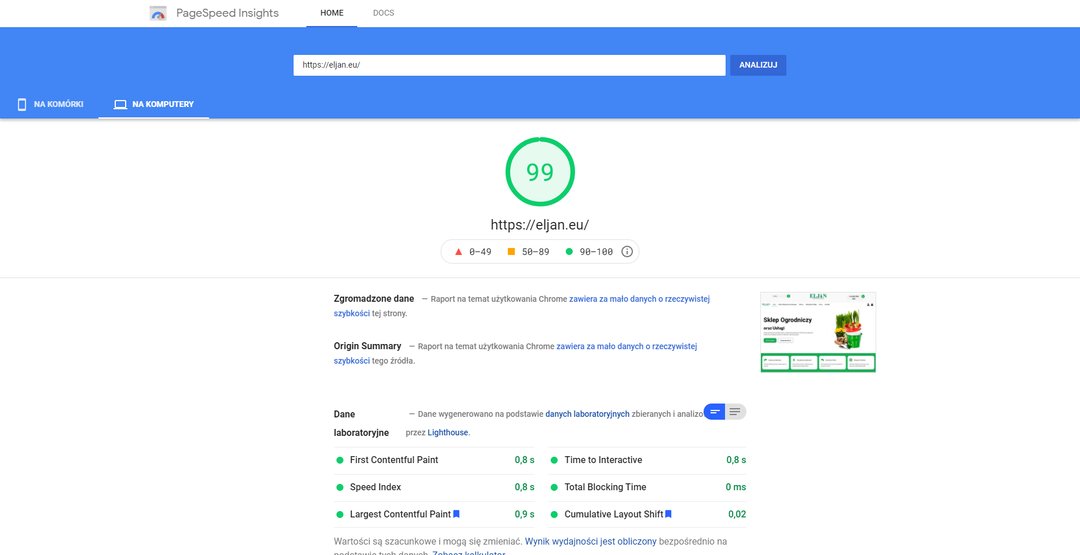
Task: Open the Wynik wydajności jest obliczony link
Action: coord(590,541)
